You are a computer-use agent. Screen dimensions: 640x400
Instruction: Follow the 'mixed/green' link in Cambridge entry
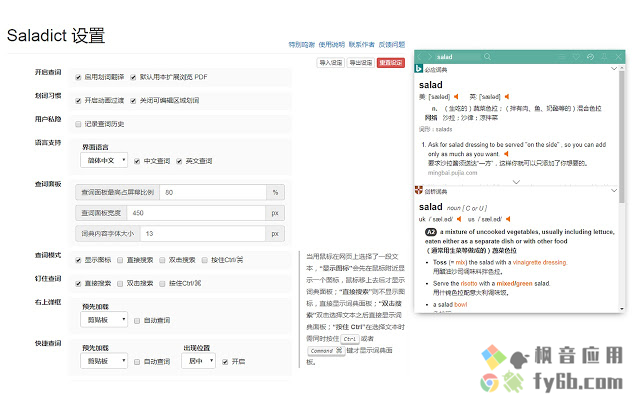point(514,283)
